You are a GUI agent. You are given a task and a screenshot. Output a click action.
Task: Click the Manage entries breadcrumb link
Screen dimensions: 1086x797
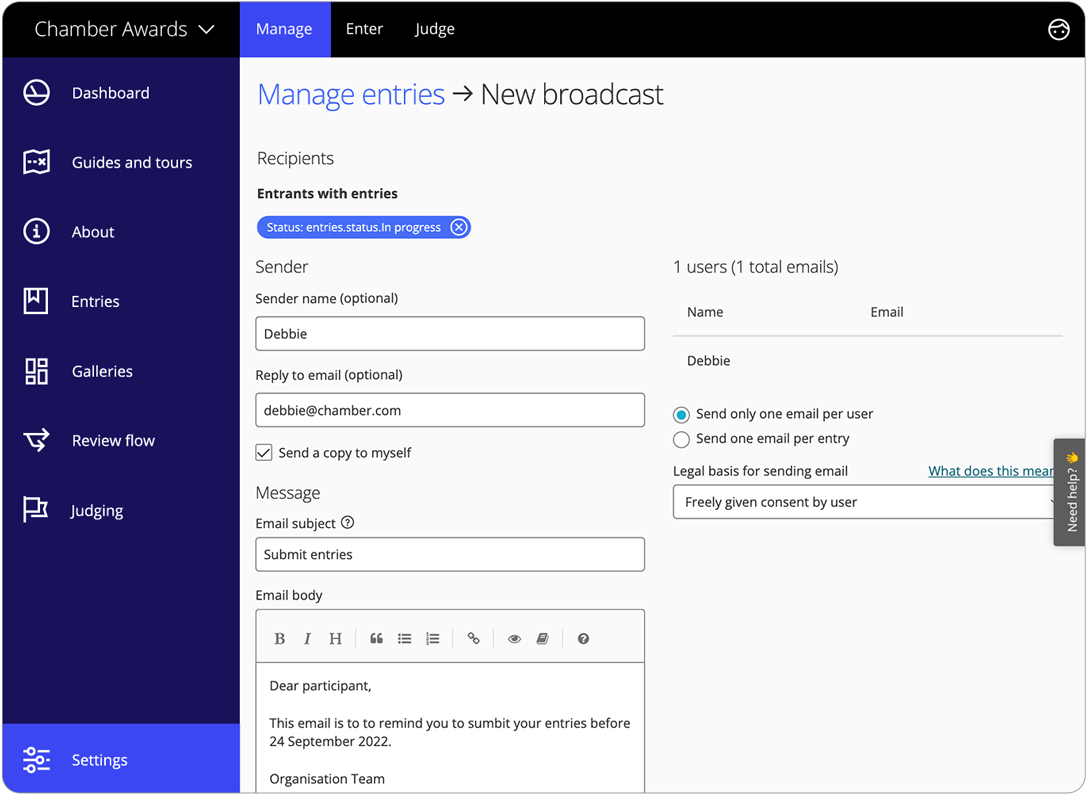tap(351, 94)
